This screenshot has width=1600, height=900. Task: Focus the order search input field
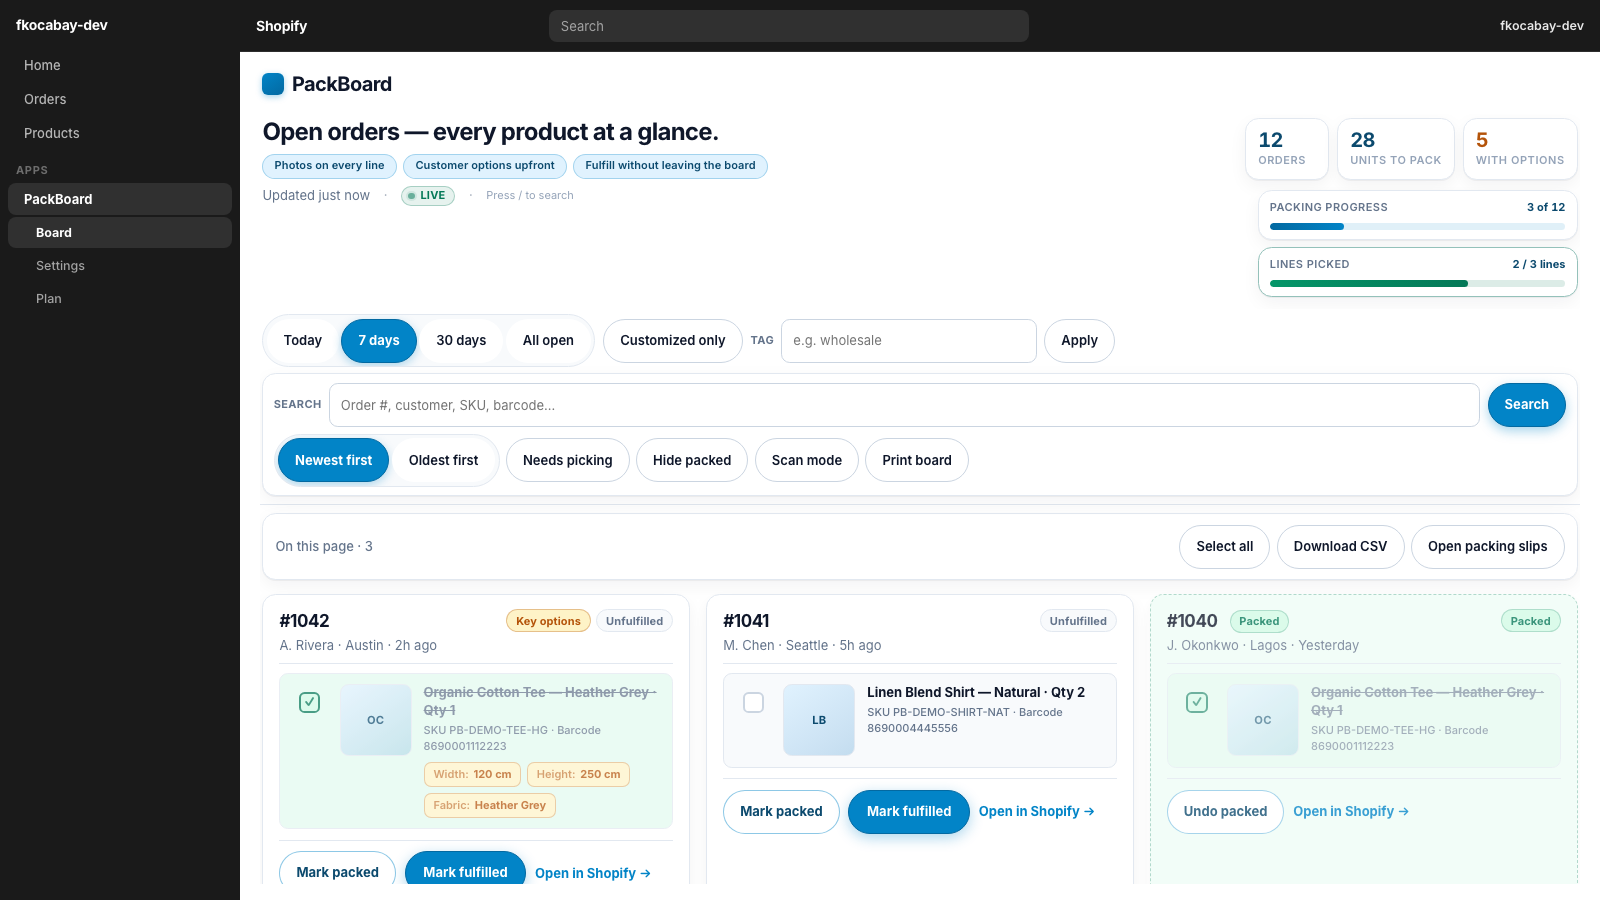coord(904,405)
